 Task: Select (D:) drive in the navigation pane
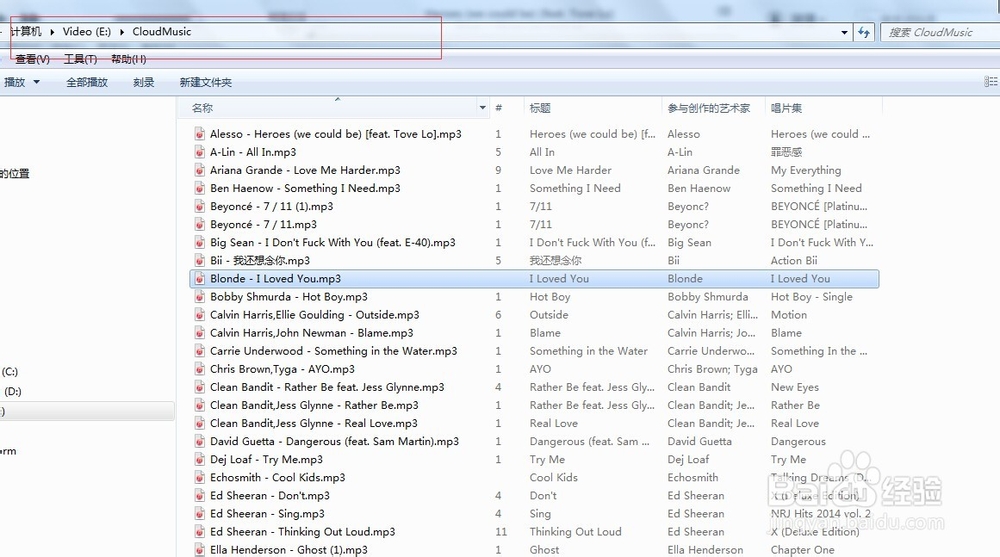tap(12, 391)
